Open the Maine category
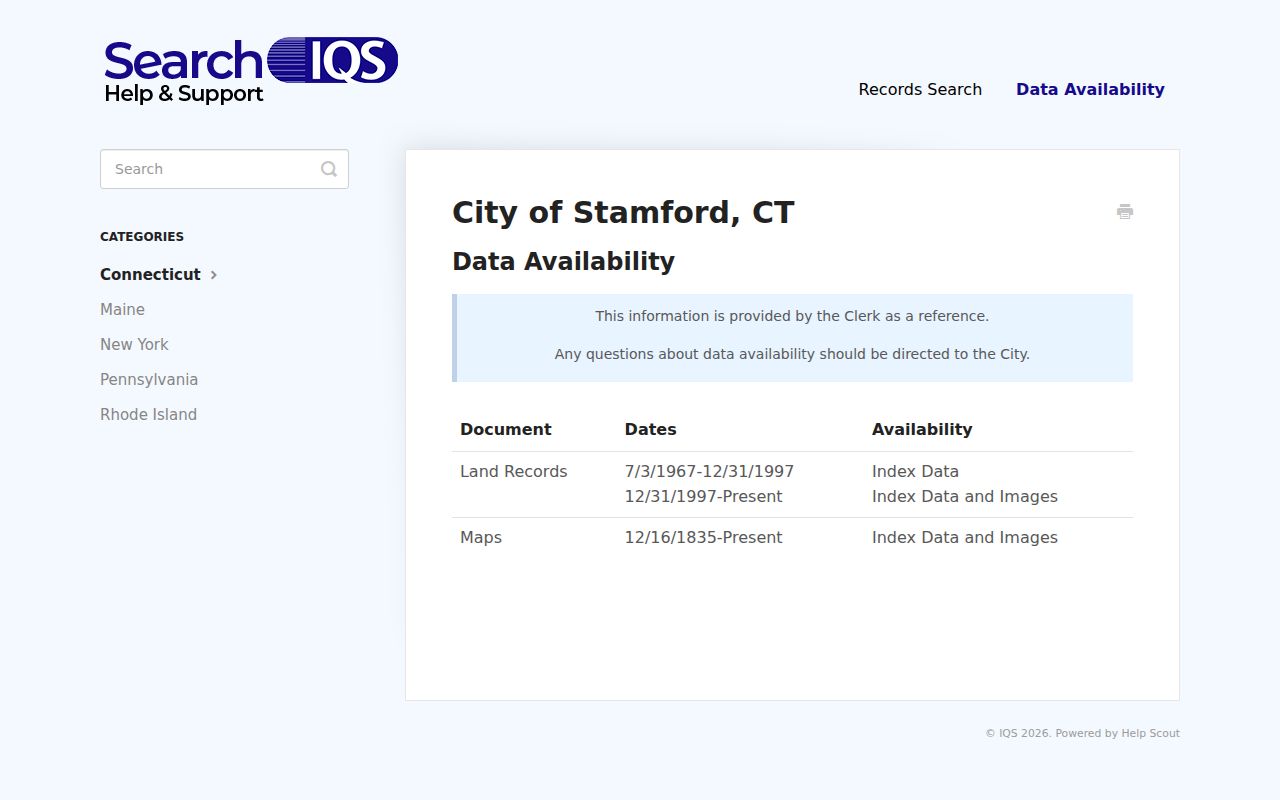 point(122,309)
